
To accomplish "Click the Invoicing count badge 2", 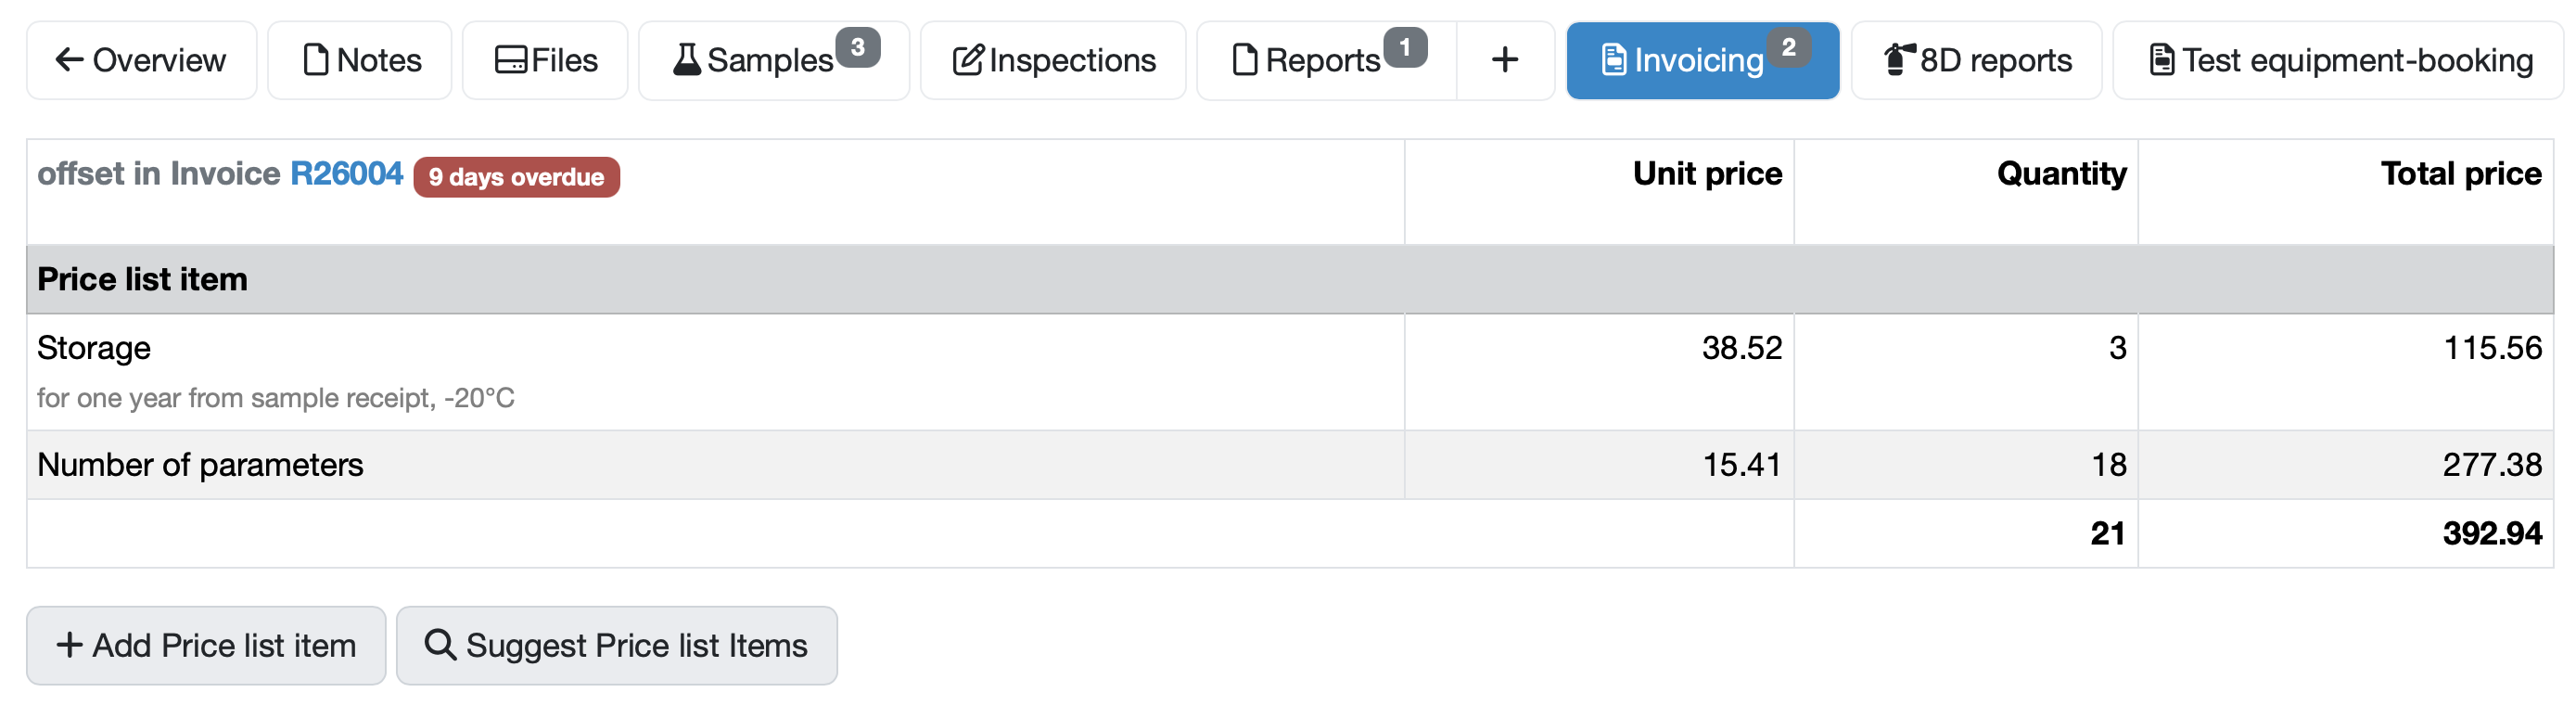I will (1788, 47).
